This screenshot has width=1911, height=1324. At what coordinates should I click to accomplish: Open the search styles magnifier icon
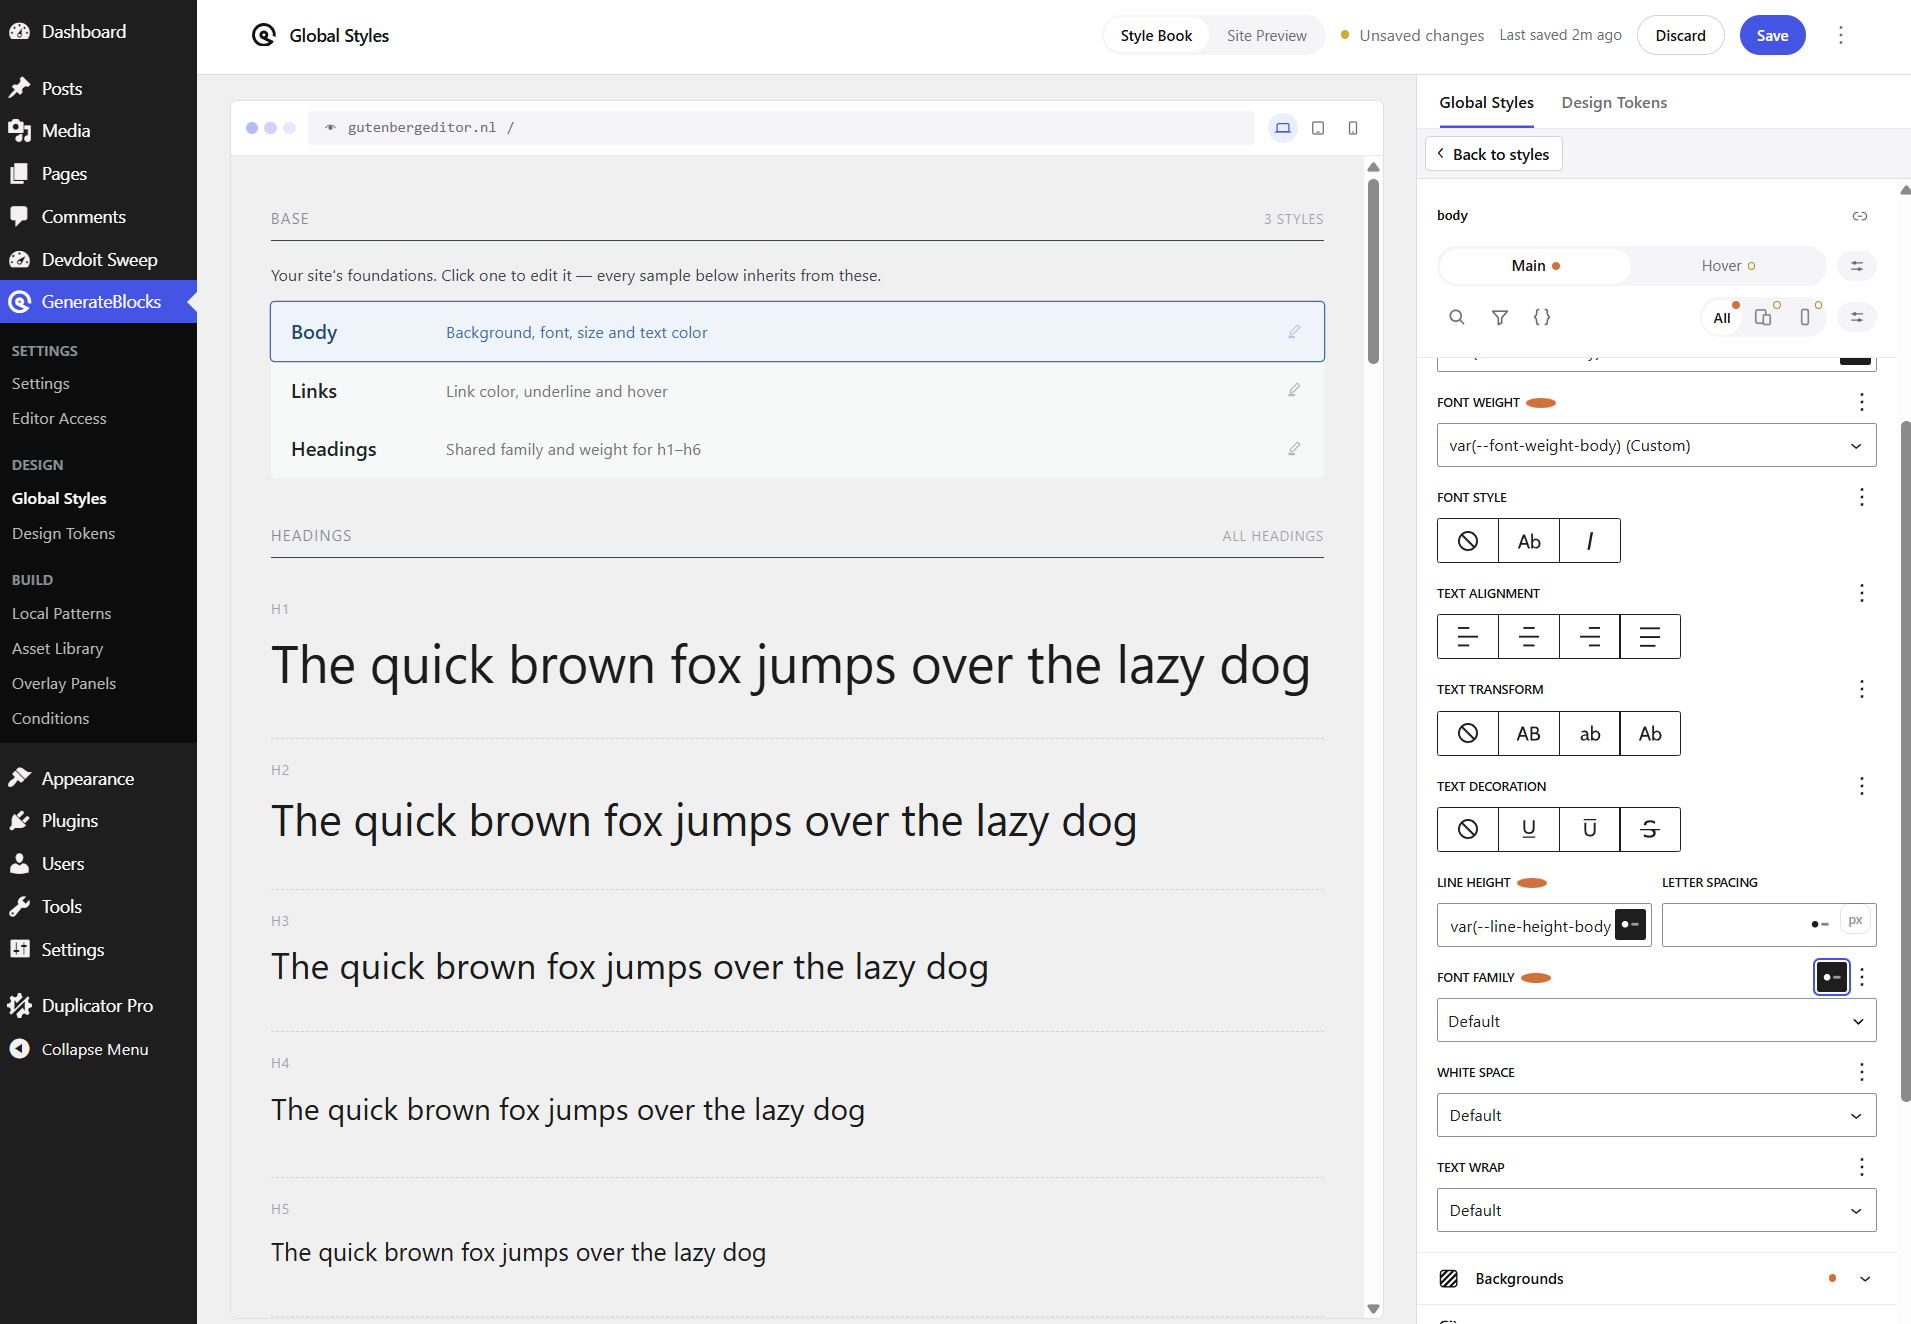pos(1457,317)
